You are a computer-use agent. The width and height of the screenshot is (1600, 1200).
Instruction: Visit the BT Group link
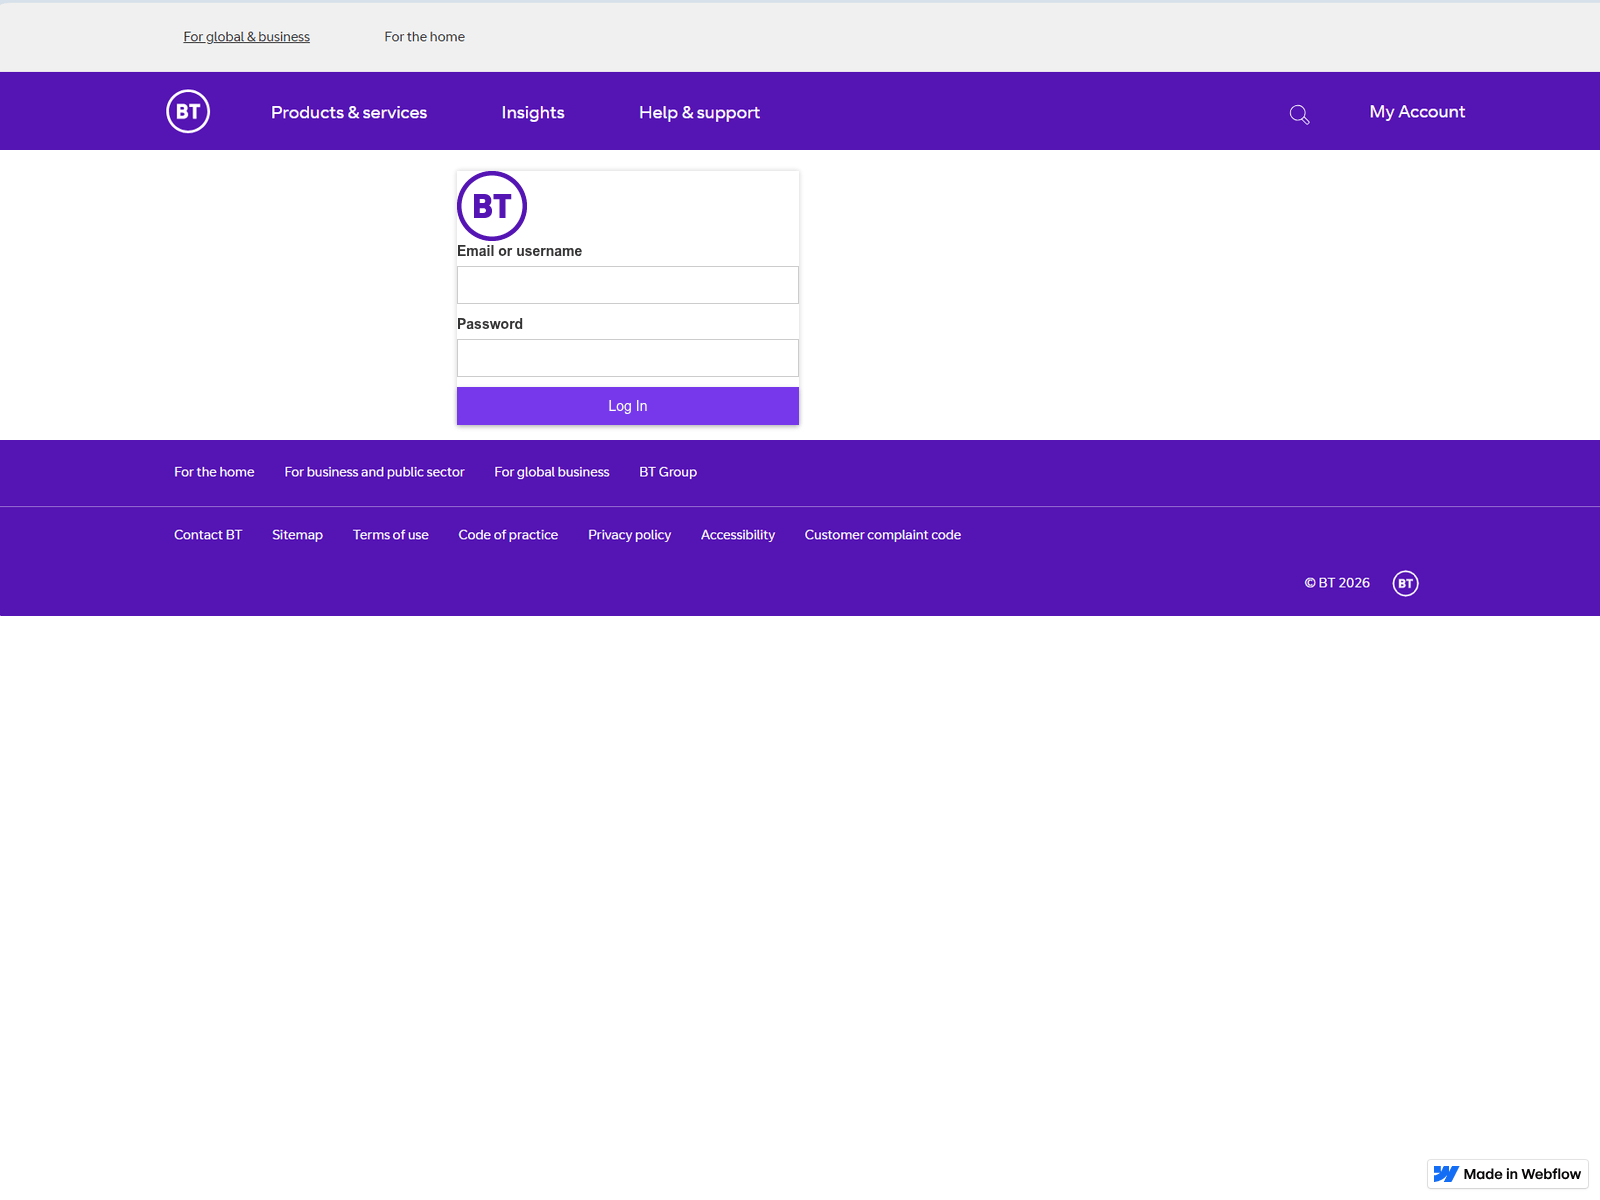668,472
